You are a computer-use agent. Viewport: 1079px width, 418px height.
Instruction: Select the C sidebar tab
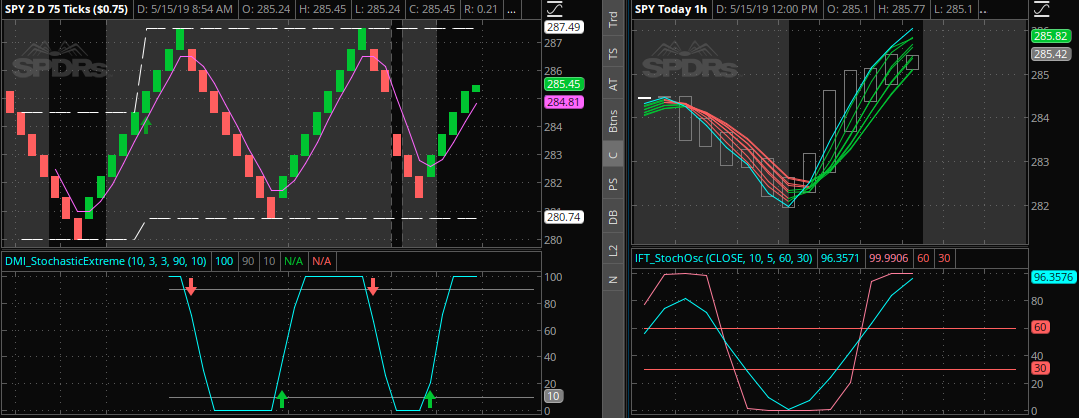pos(613,154)
